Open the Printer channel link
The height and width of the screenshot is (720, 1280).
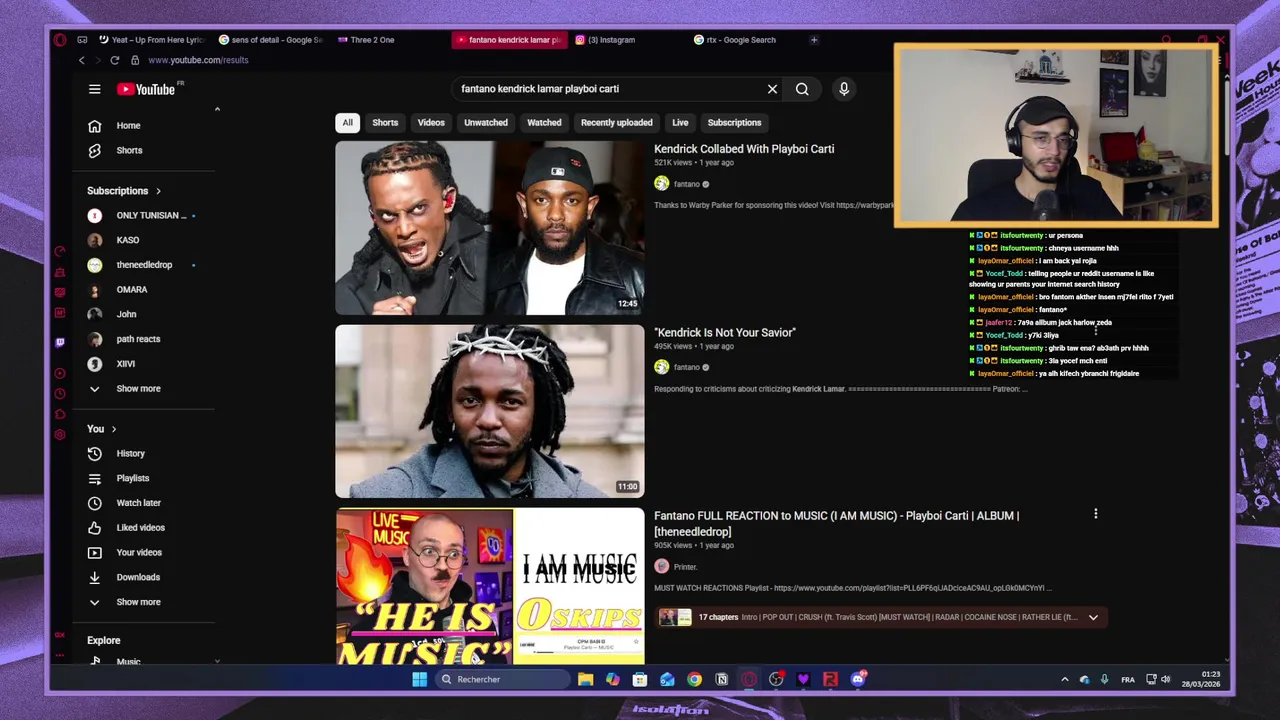[x=685, y=567]
